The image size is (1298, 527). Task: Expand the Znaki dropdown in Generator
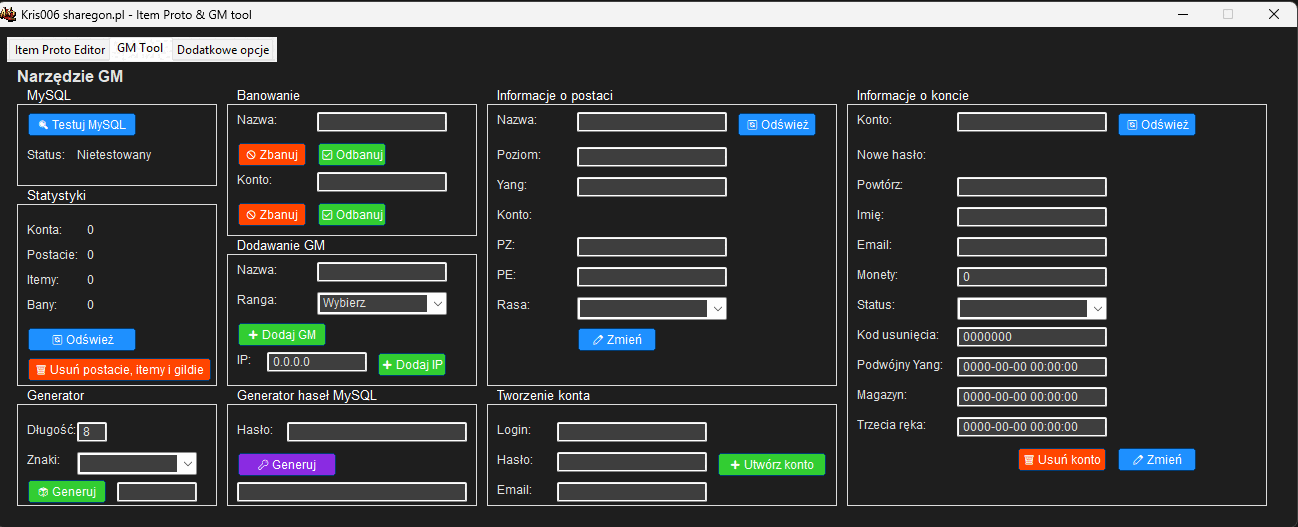pos(138,463)
